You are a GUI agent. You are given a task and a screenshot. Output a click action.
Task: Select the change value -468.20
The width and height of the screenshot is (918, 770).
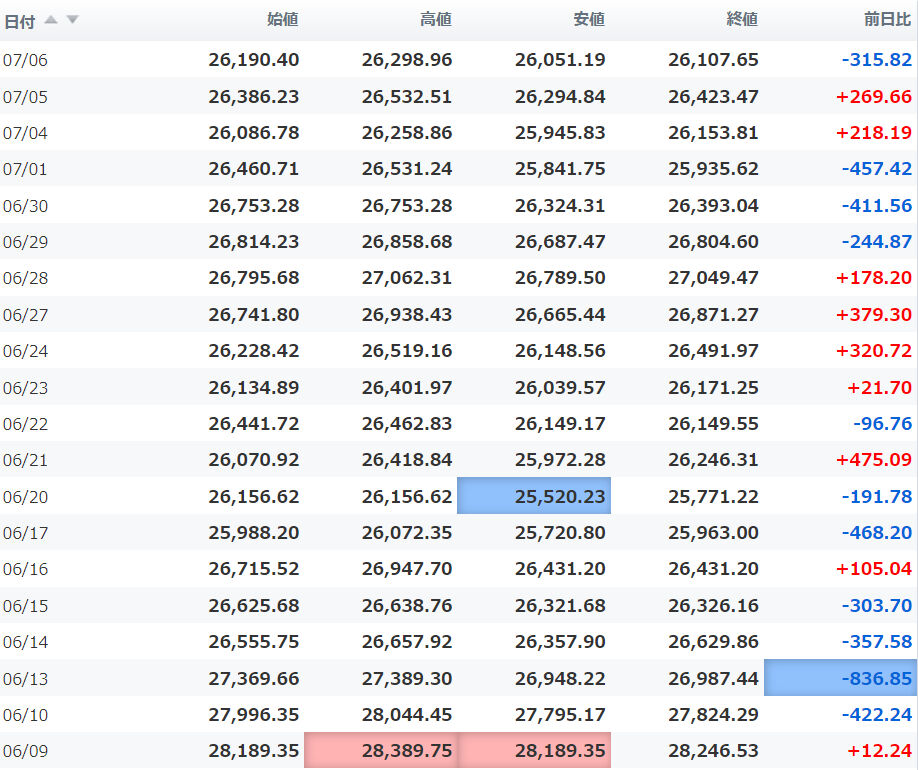tap(876, 533)
